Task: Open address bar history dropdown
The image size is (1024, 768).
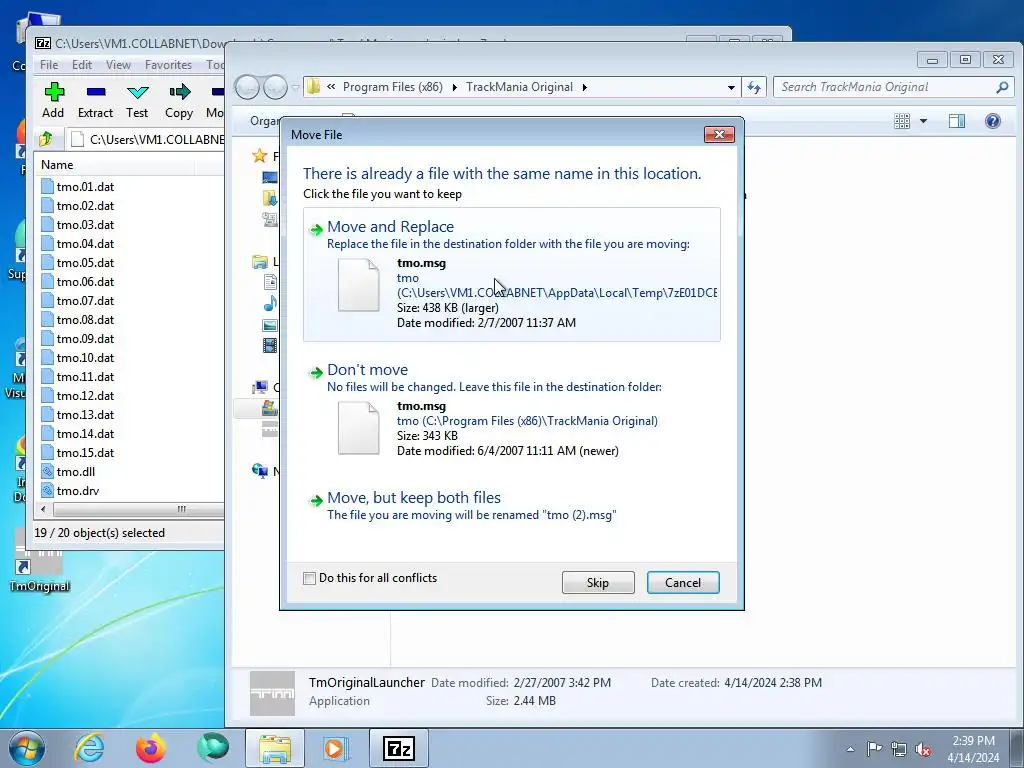Action: (x=731, y=88)
